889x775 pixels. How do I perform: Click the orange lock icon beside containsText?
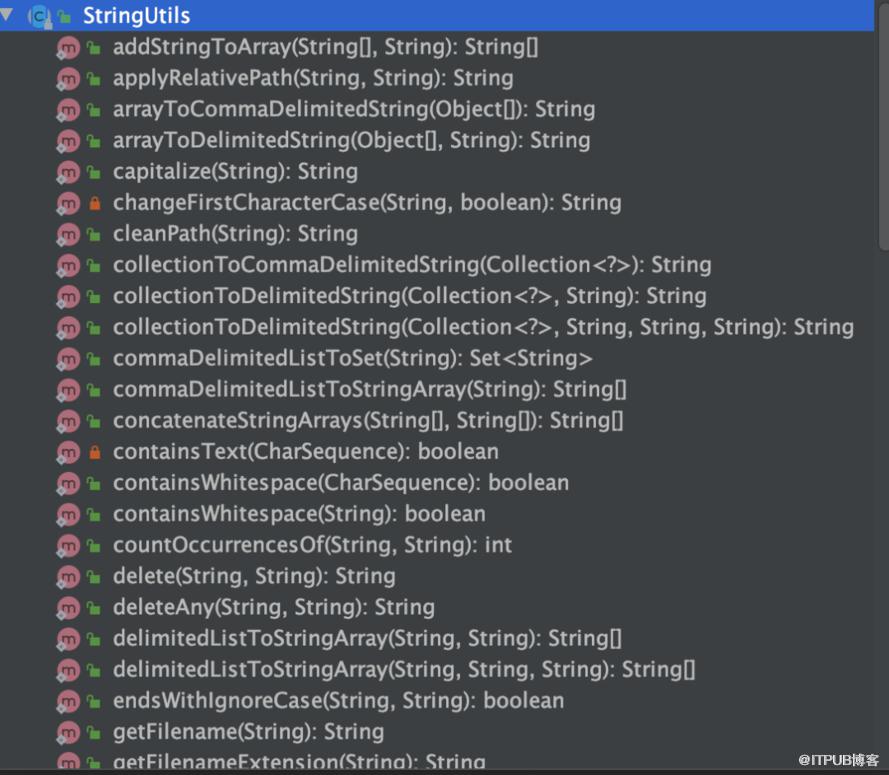pyautogui.click(x=95, y=452)
